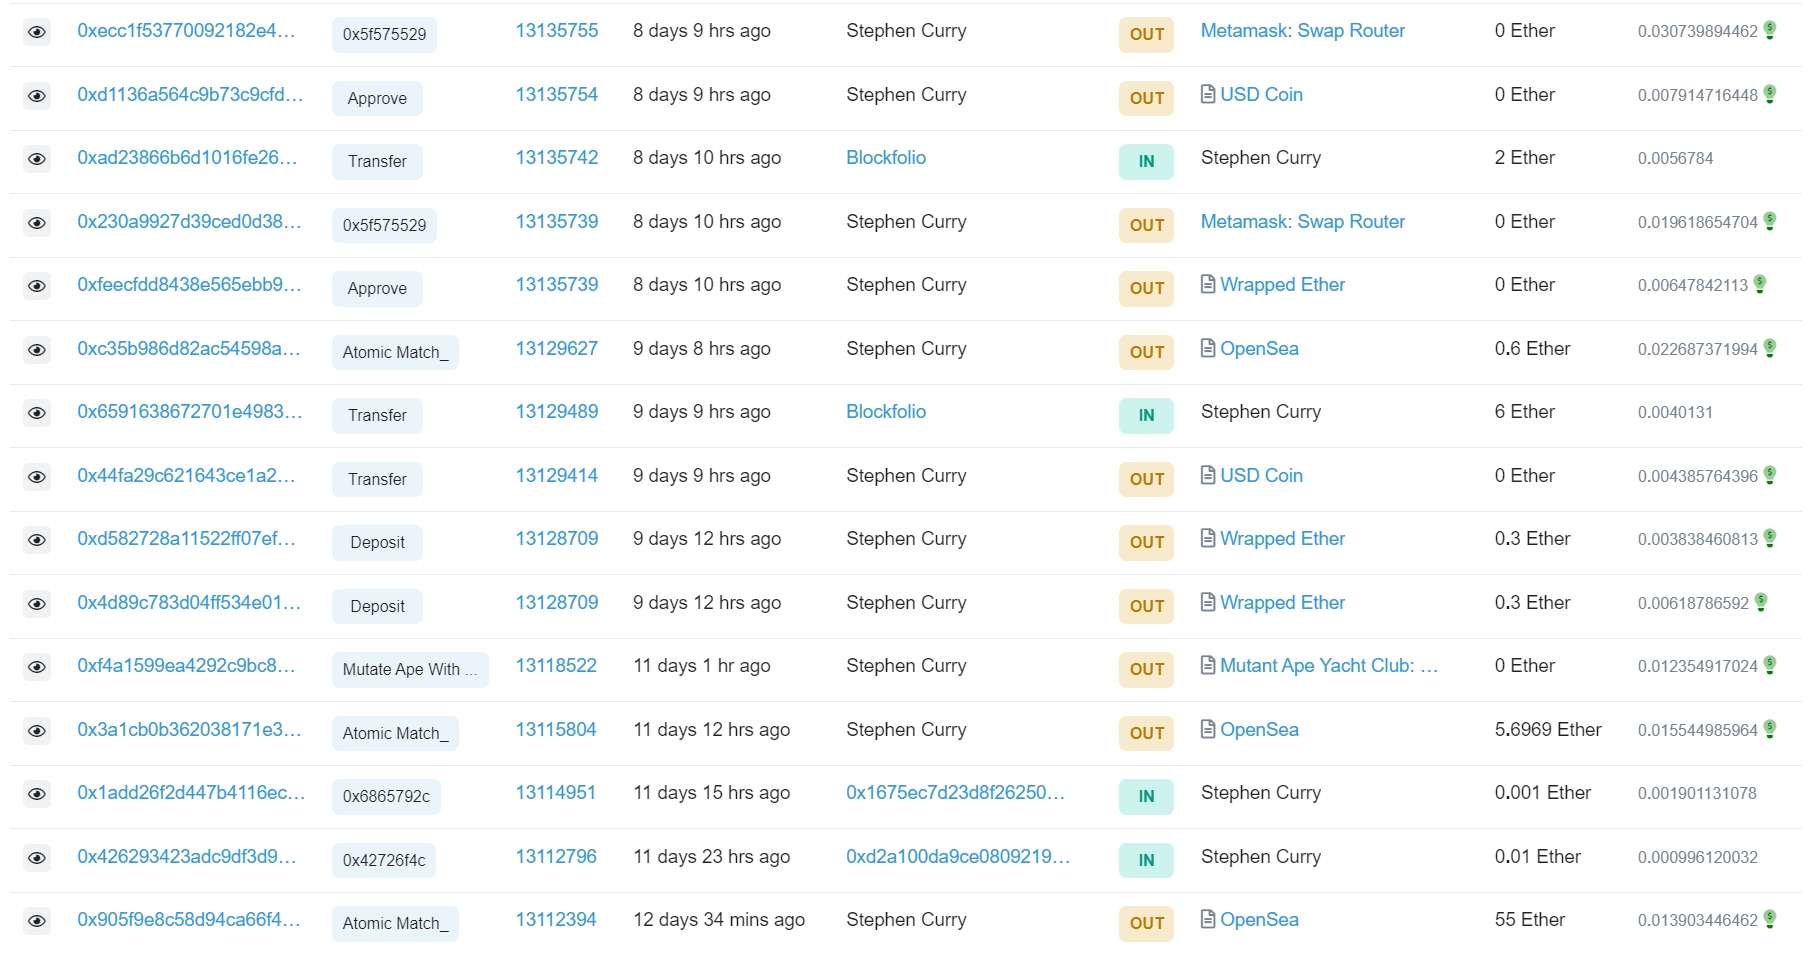1813x957 pixels.
Task: Click Transfer badge in block 13129414 row
Action: coord(377,479)
